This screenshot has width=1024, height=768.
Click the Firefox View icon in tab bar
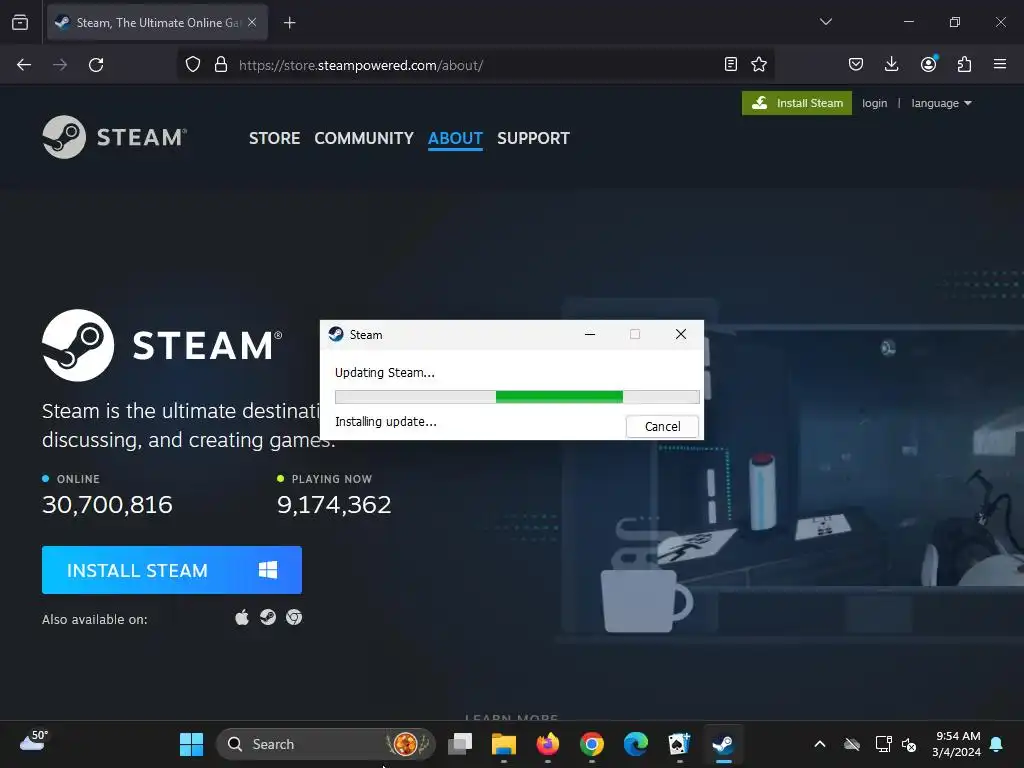coord(20,22)
